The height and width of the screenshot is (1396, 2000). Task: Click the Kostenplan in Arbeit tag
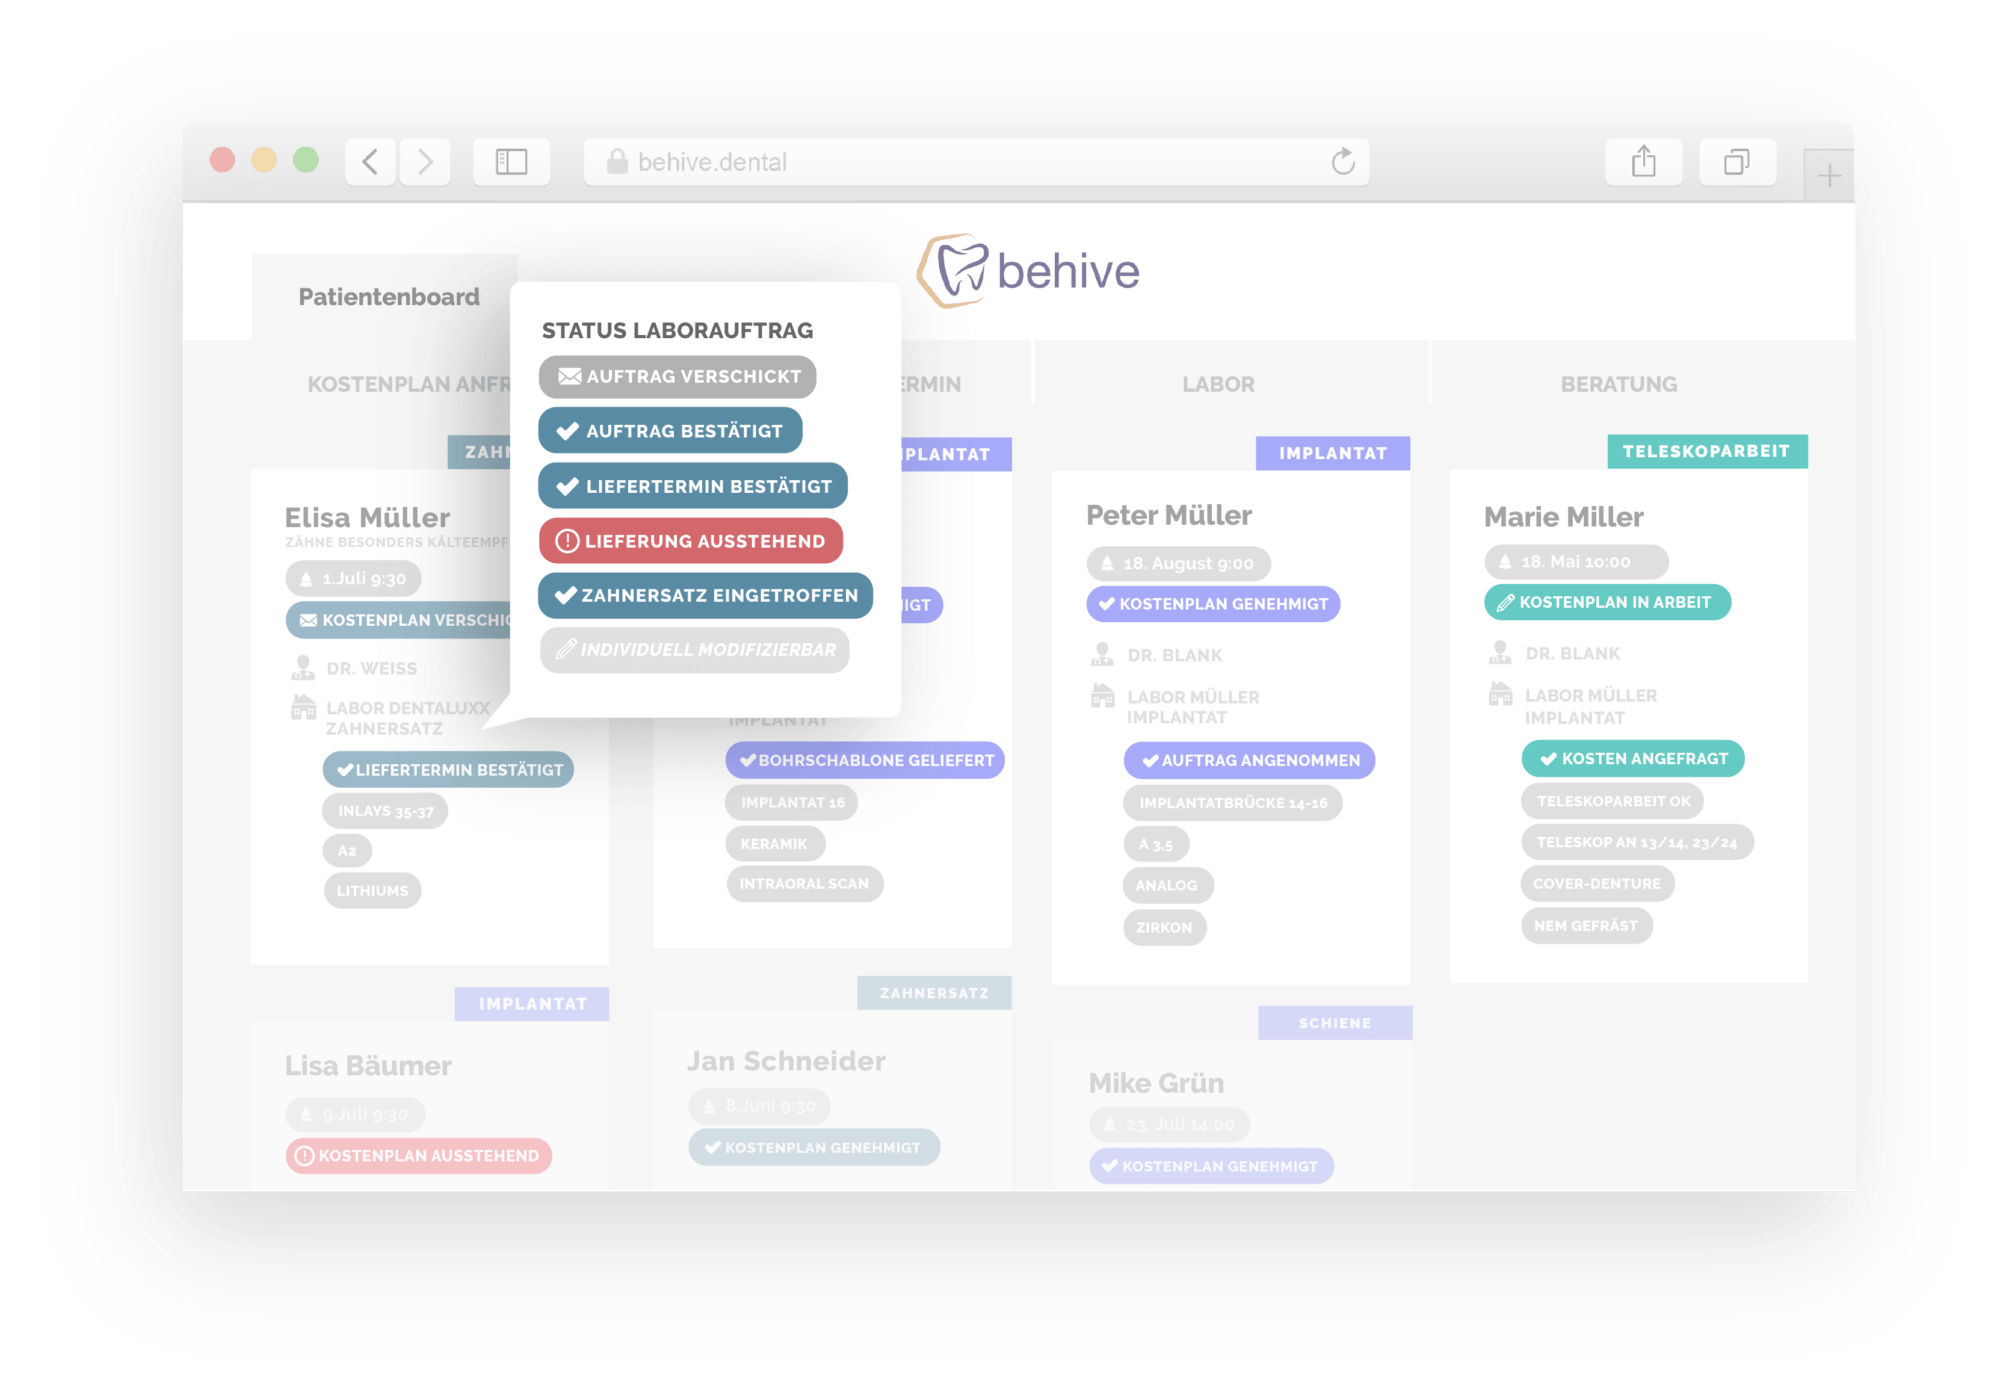click(1607, 602)
